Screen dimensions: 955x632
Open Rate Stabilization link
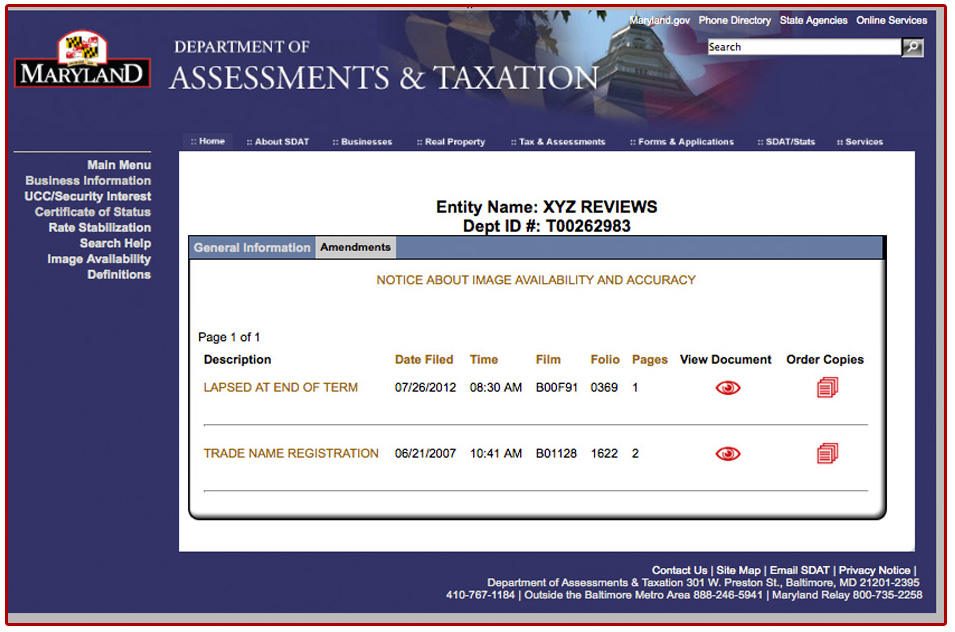[x=100, y=228]
